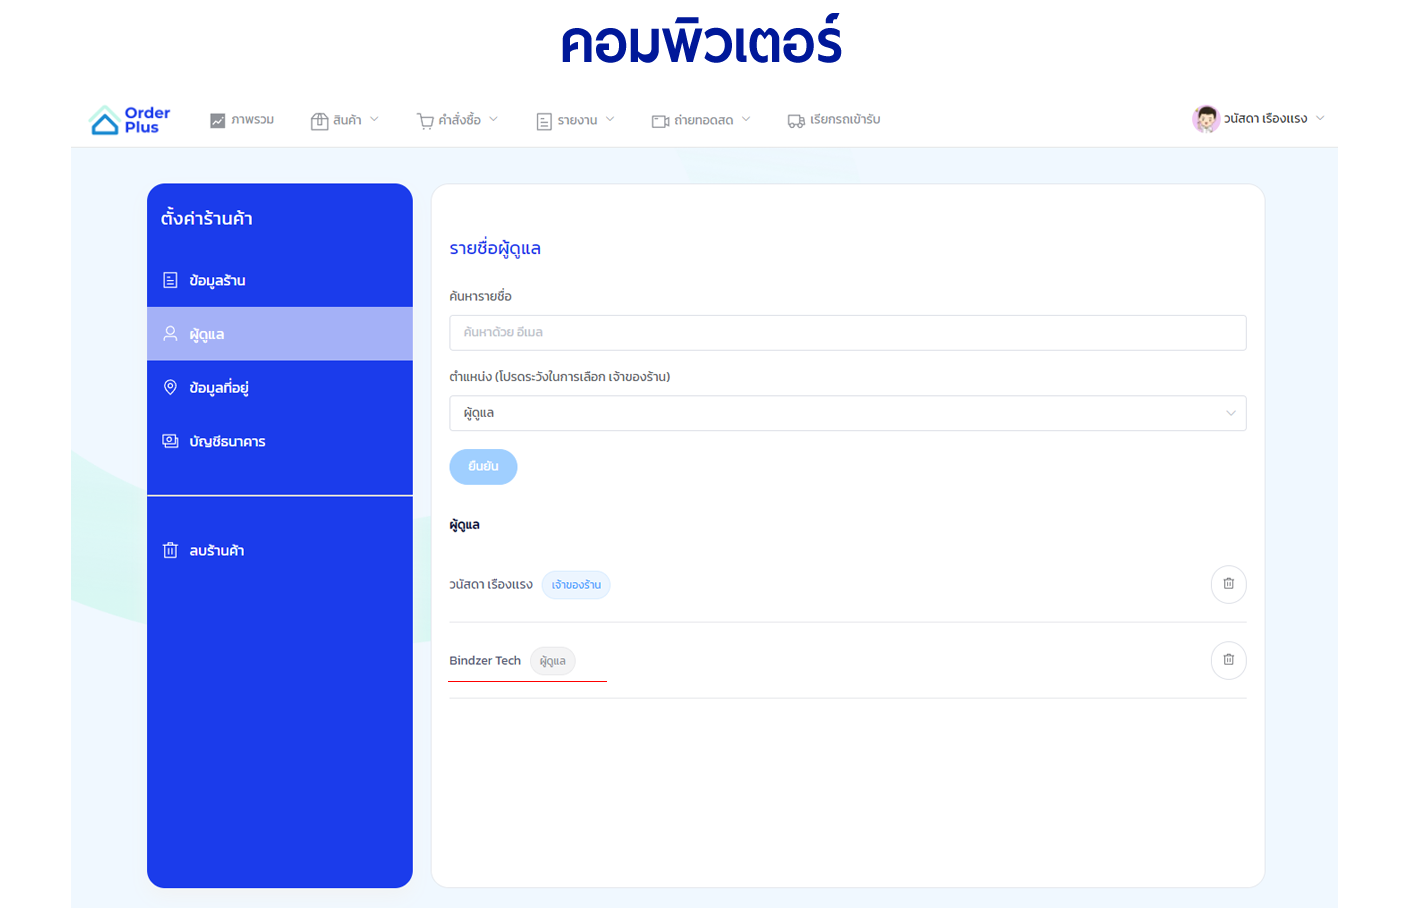Select ผู้ดูแล in the settings sidebar

coord(280,334)
